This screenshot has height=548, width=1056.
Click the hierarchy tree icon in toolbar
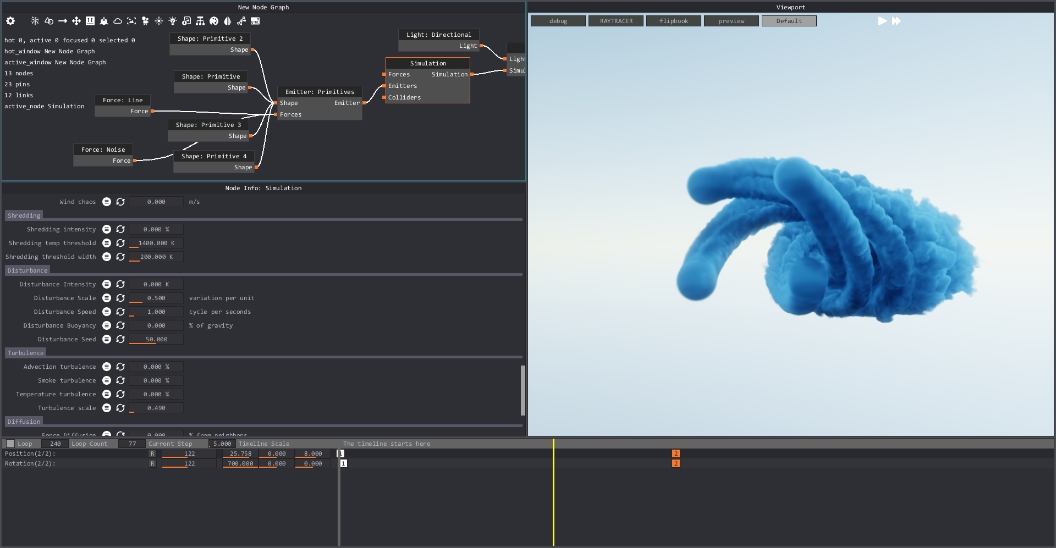pyautogui.click(x=200, y=21)
